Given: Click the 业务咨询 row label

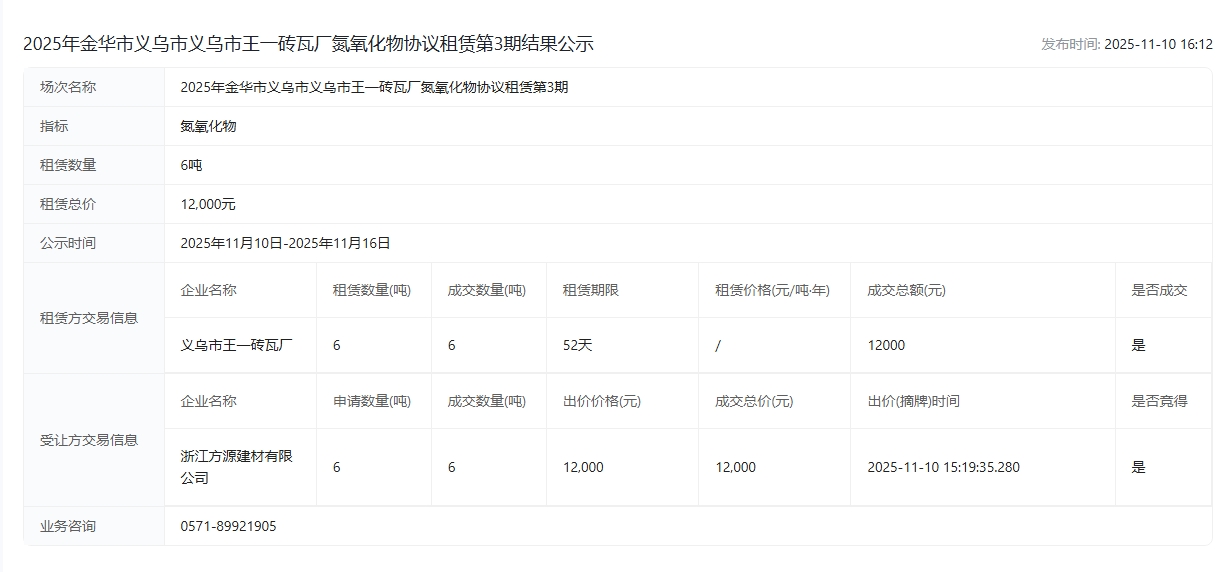Looking at the screenshot, I should click(68, 526).
